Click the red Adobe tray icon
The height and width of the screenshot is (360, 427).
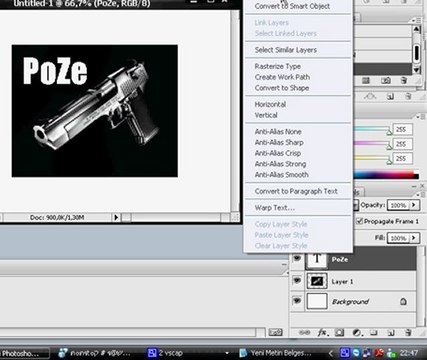click(378, 353)
